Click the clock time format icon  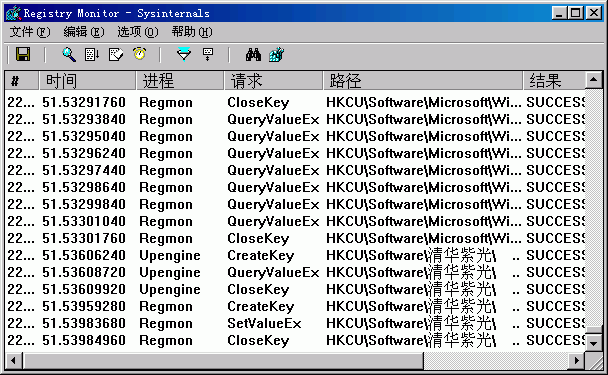click(x=140, y=54)
